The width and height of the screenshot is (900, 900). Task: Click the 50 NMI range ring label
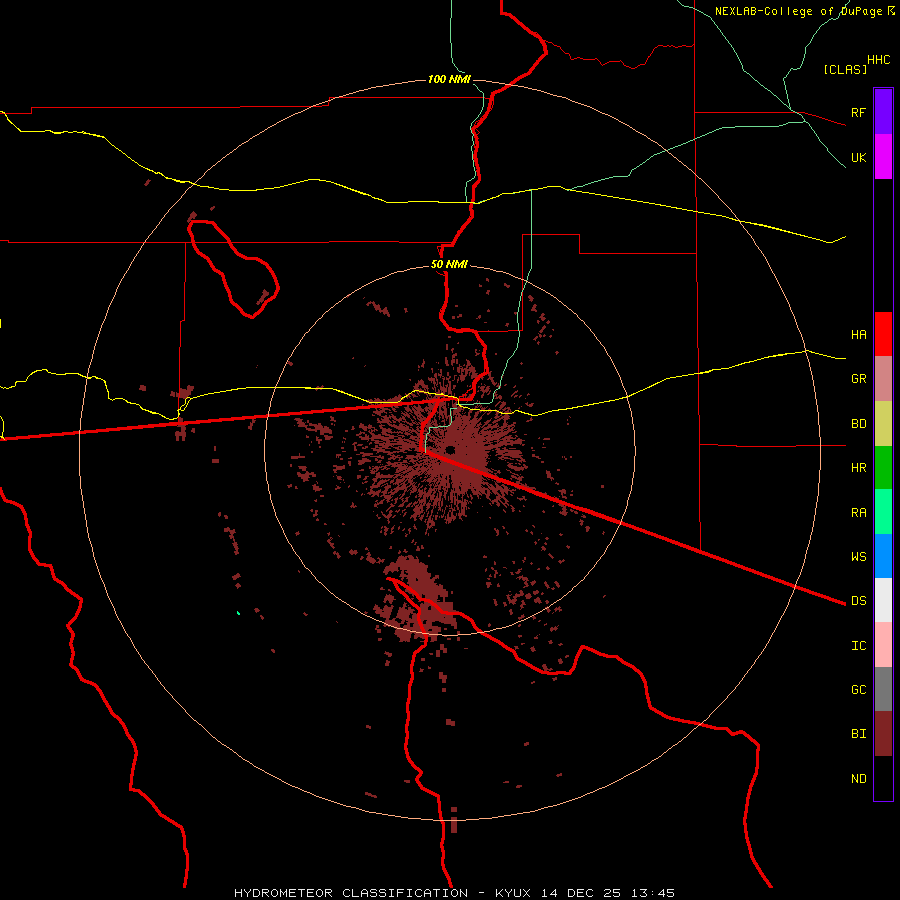(449, 265)
